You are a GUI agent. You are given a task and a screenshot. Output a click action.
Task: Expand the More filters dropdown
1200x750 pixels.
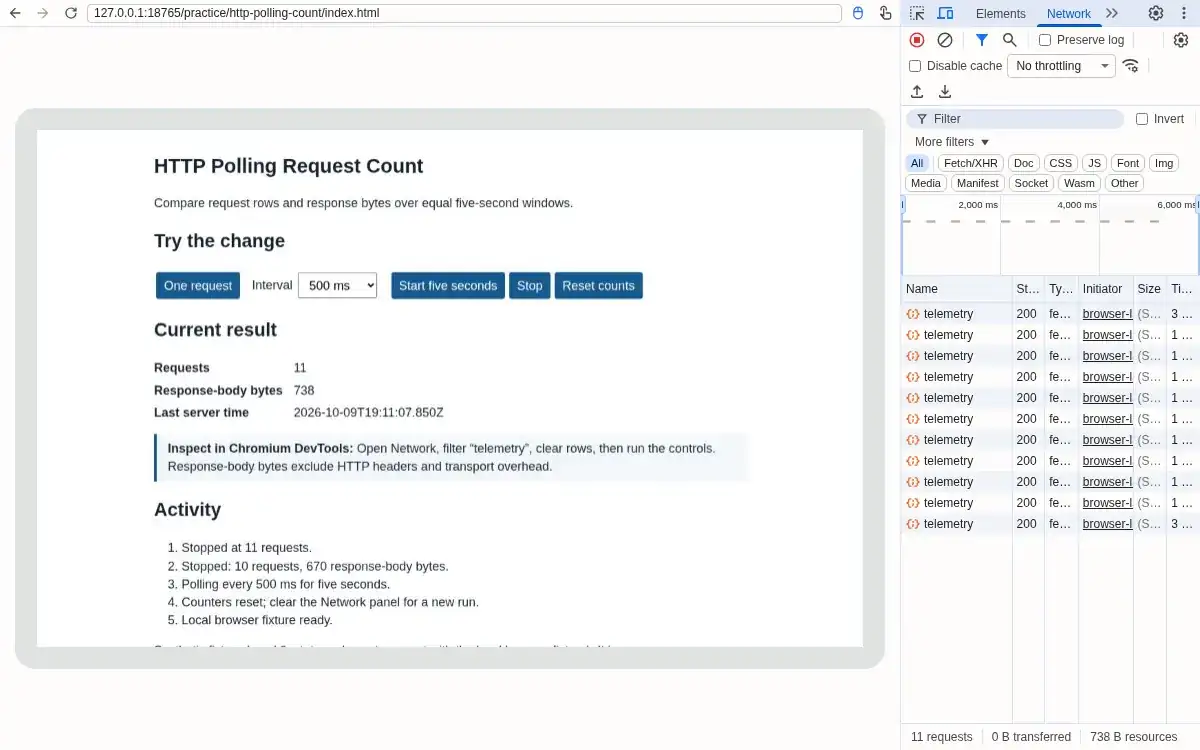pyautogui.click(x=952, y=142)
